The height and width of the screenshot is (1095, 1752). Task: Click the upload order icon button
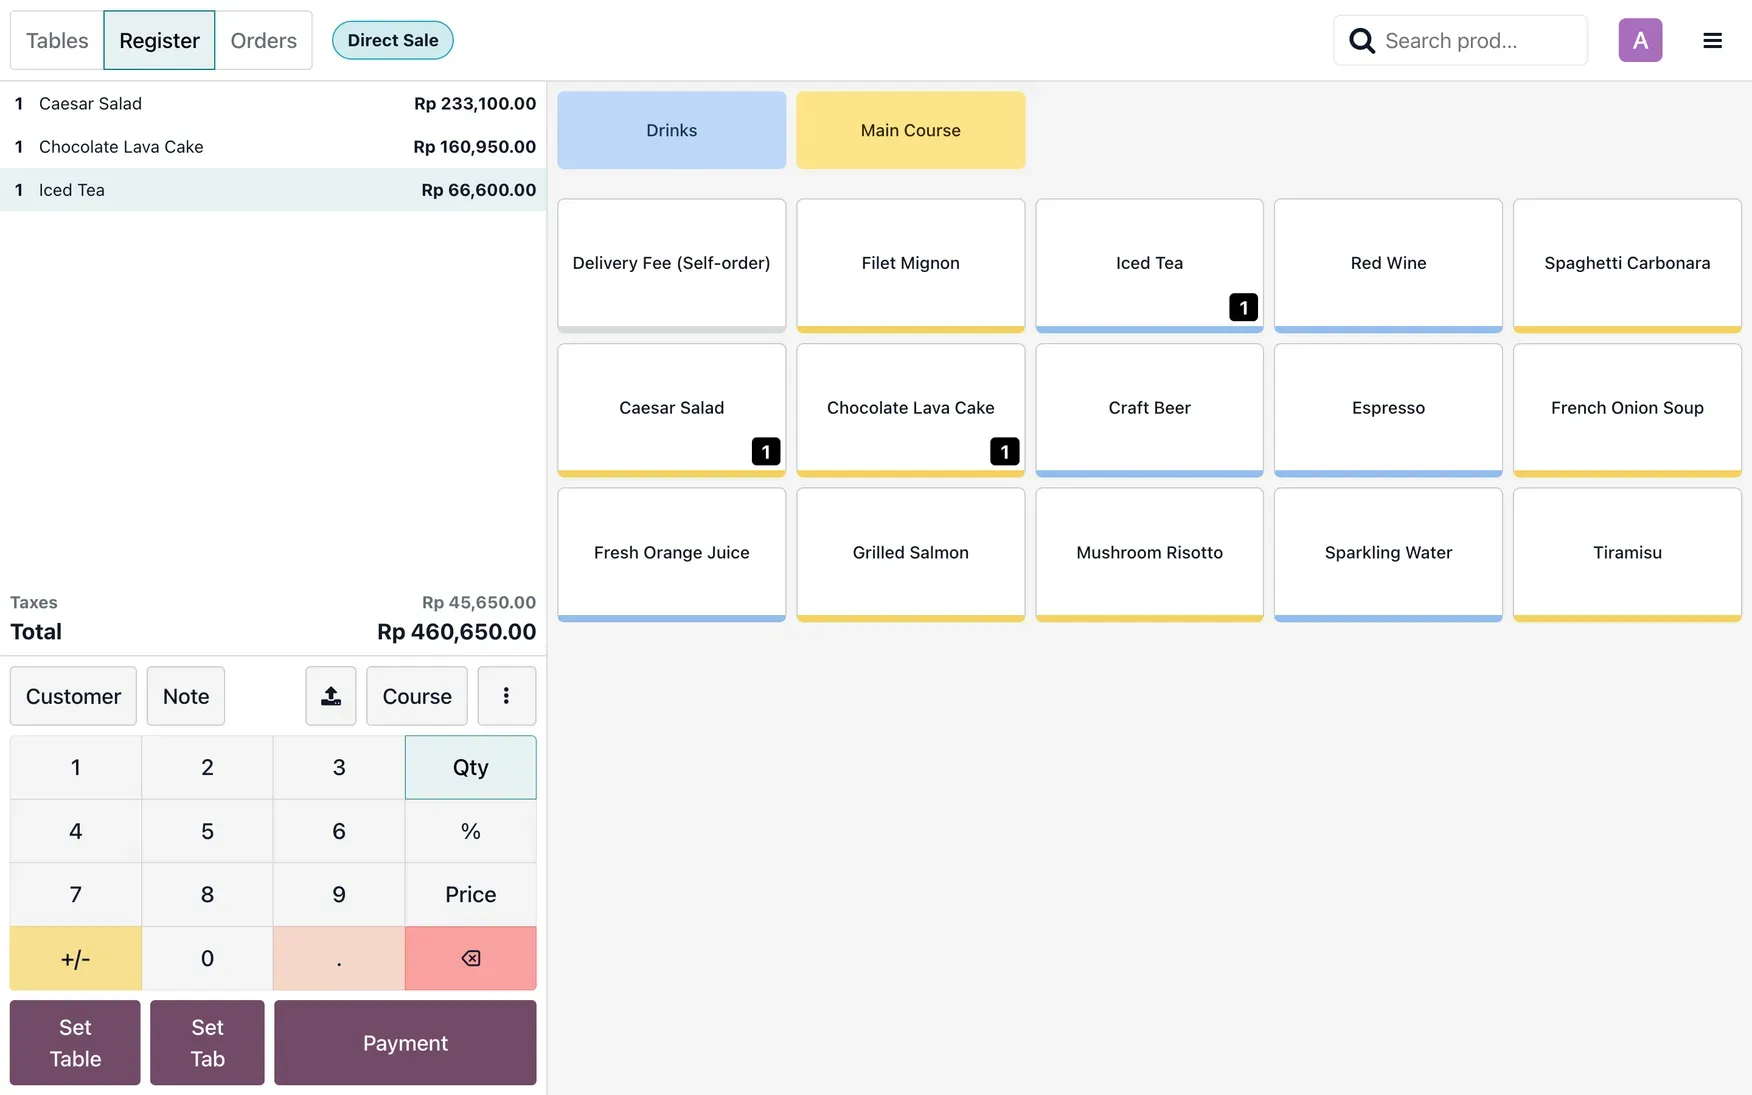(x=331, y=696)
